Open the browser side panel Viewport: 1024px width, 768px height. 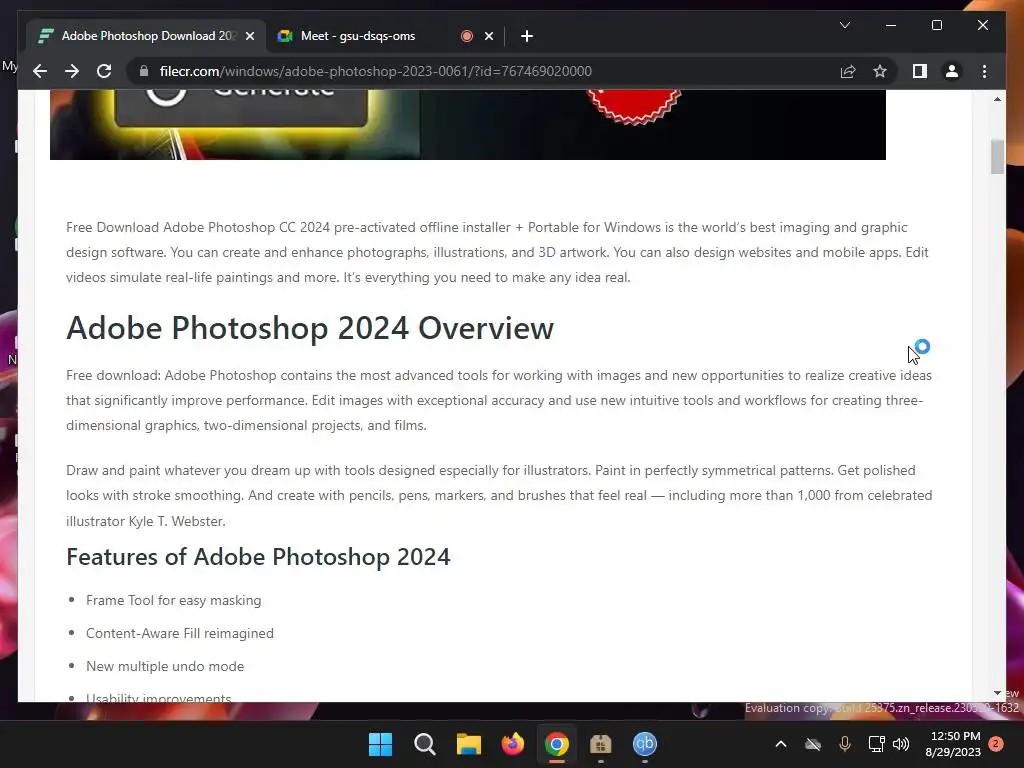tap(920, 71)
